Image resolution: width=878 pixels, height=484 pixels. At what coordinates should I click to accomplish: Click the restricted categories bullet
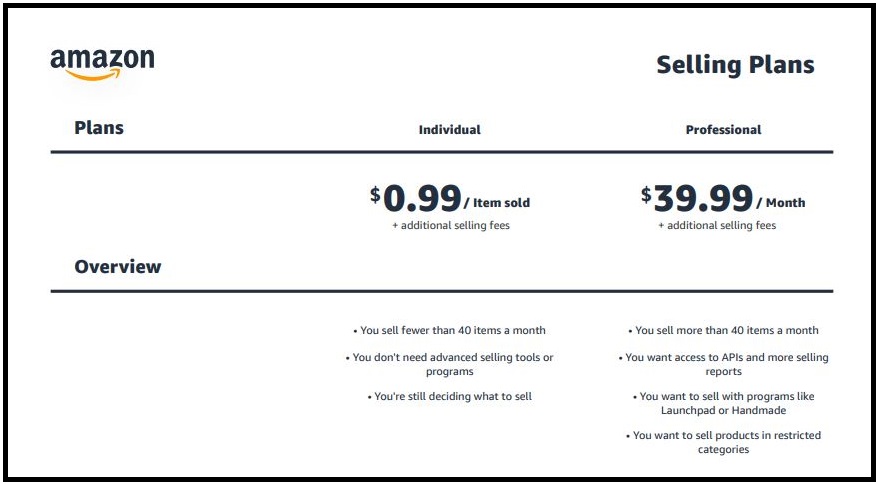pyautogui.click(x=723, y=442)
